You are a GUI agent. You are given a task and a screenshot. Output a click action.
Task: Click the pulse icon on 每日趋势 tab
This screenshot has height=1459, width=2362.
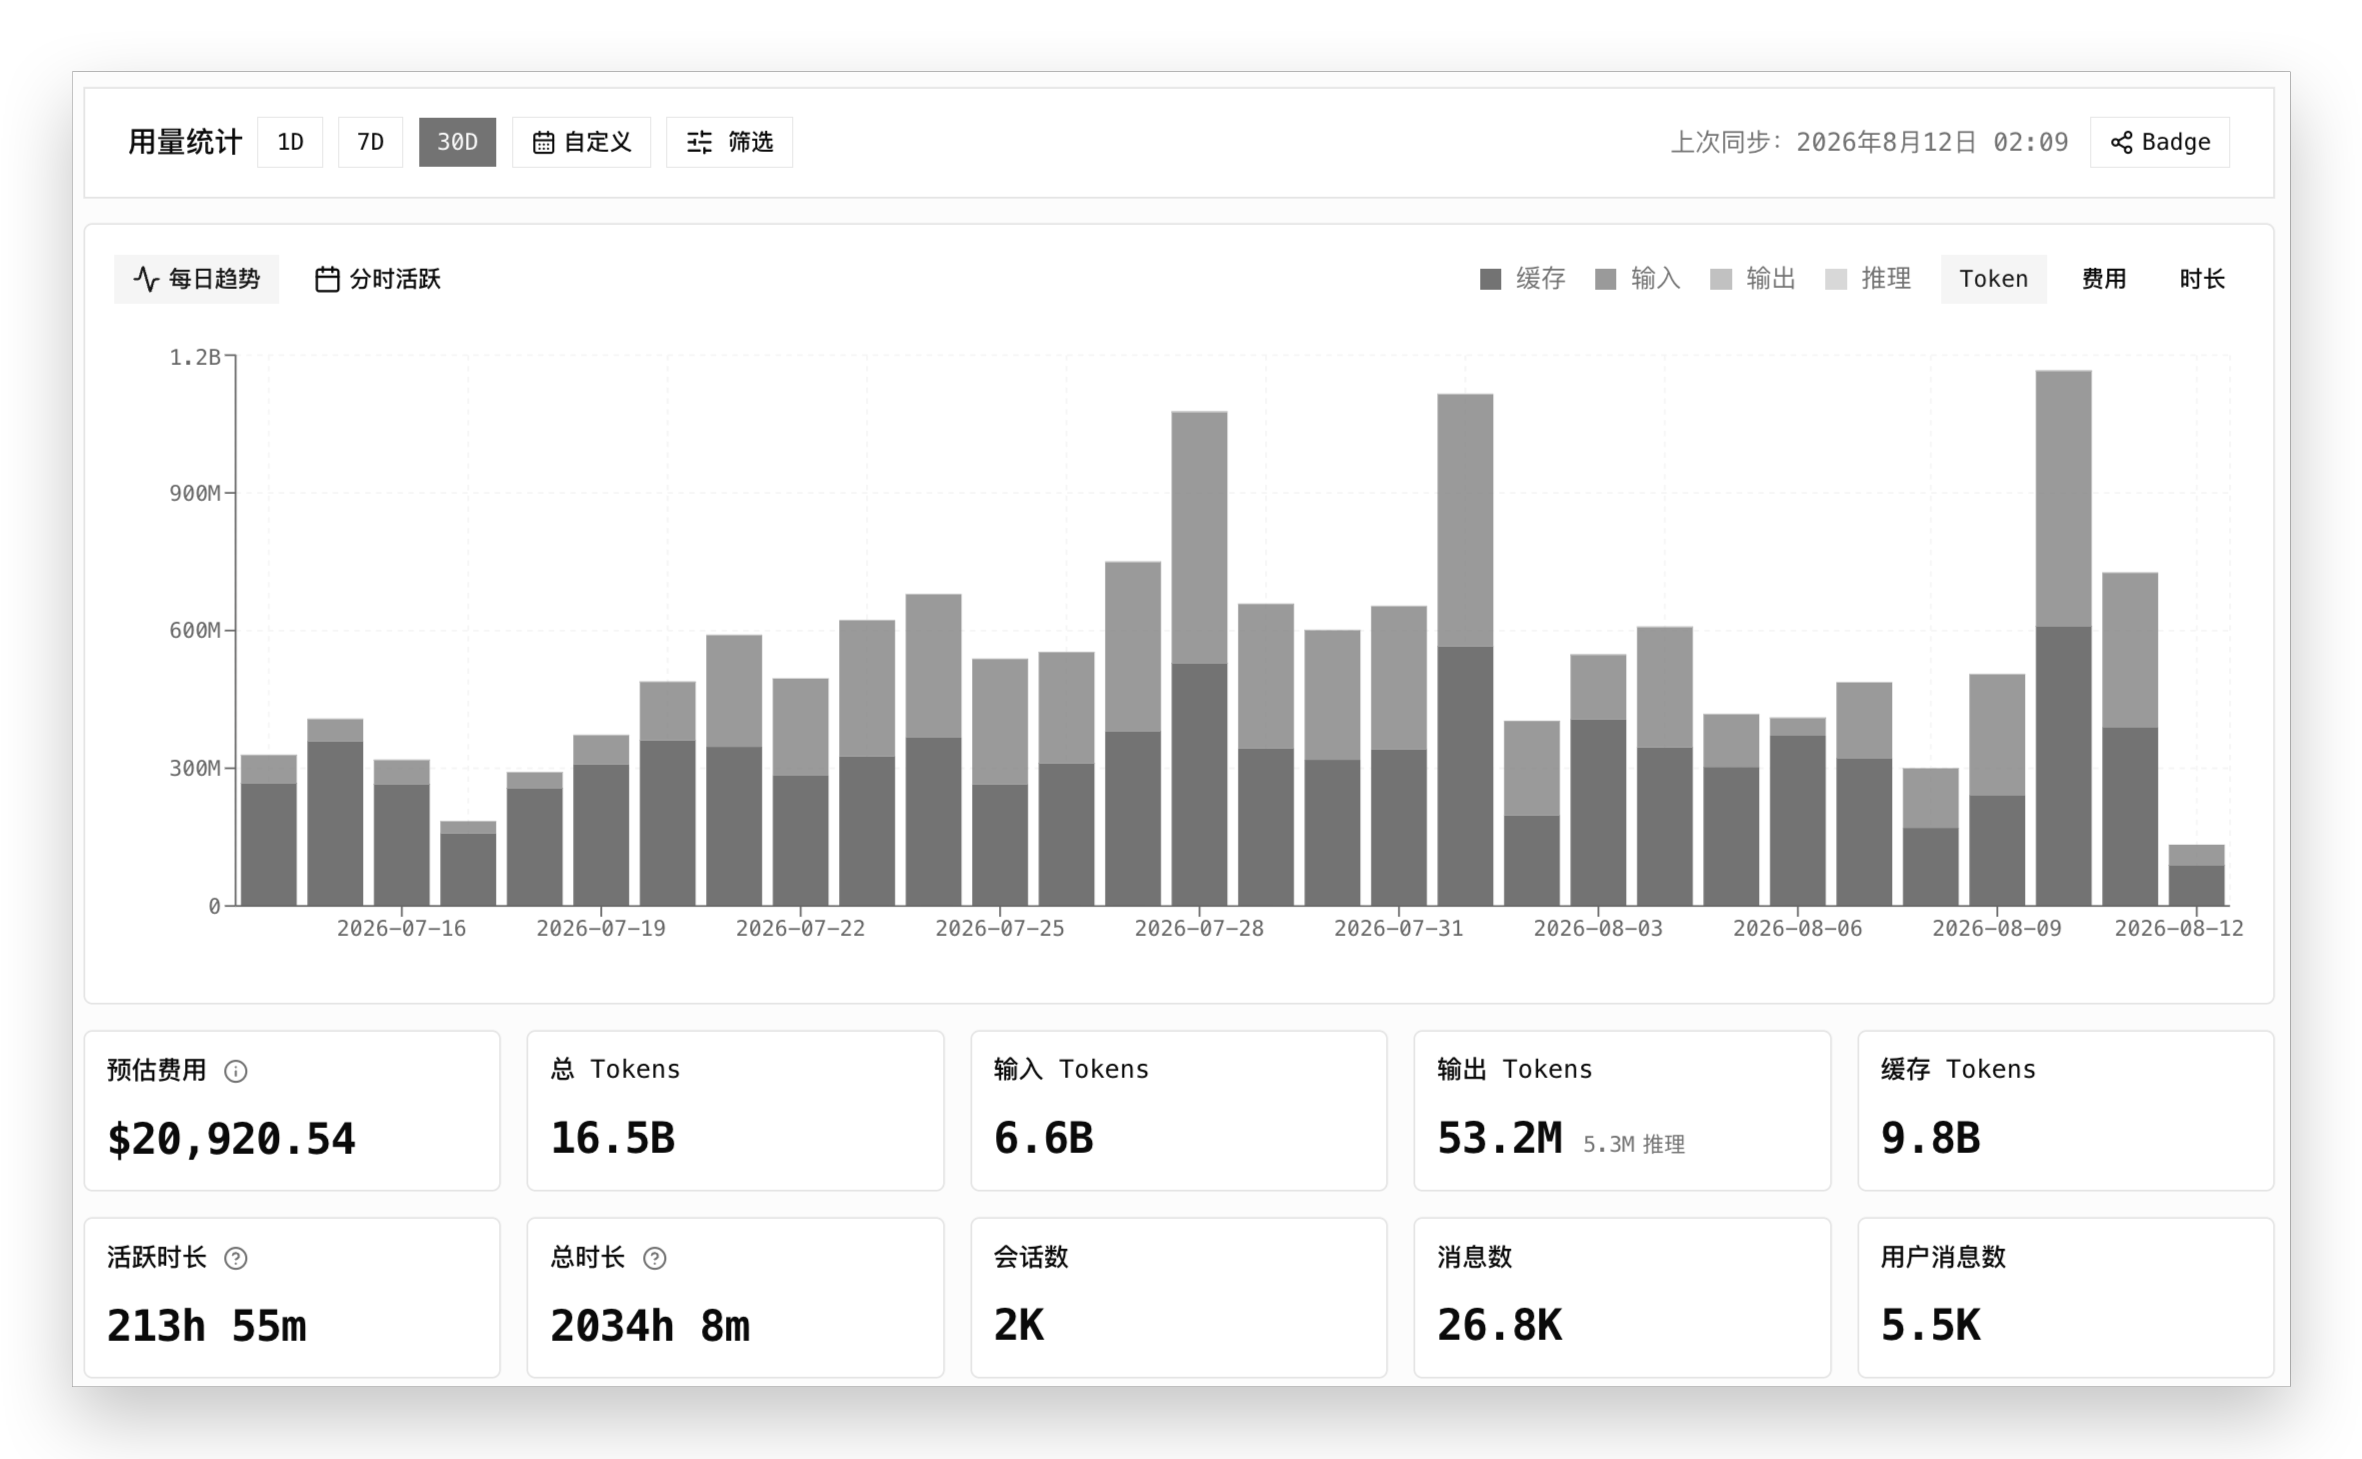coord(147,279)
